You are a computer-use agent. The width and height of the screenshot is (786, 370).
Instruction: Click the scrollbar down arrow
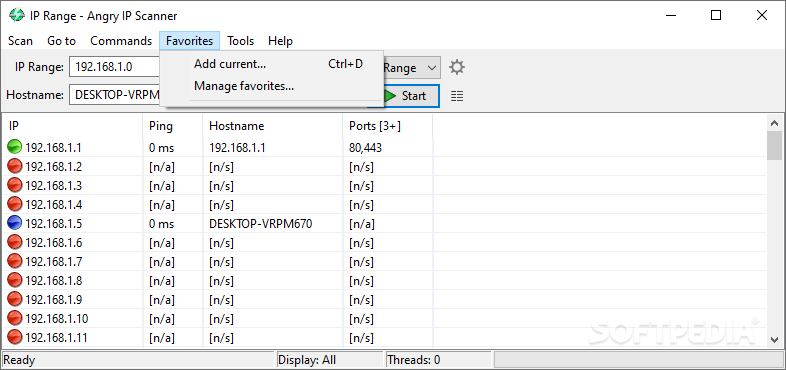[774, 339]
